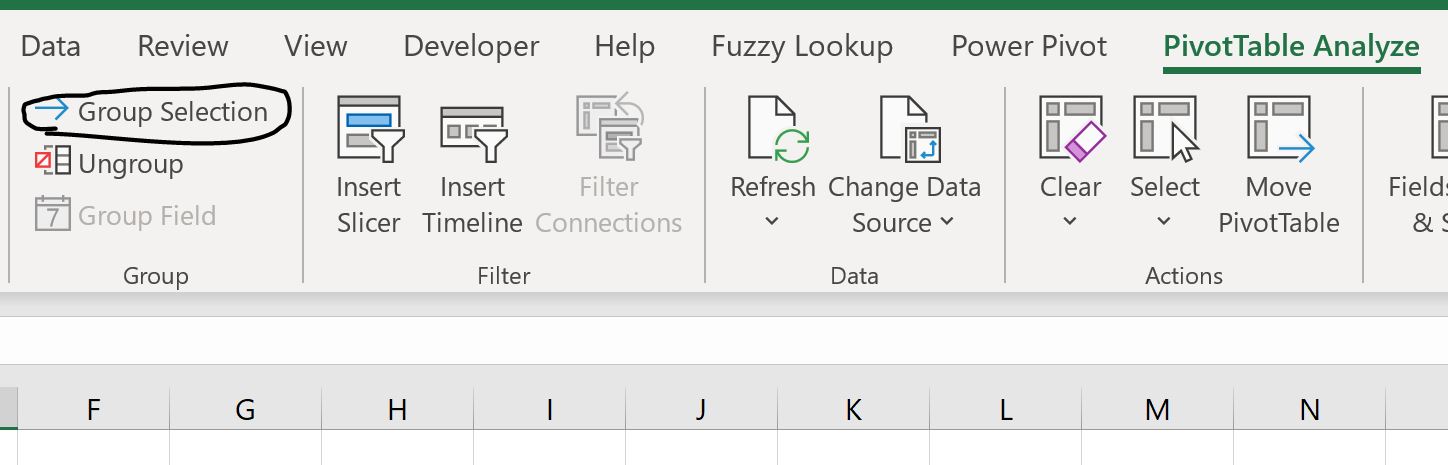Select column G header
1448x465 pixels.
click(x=245, y=408)
